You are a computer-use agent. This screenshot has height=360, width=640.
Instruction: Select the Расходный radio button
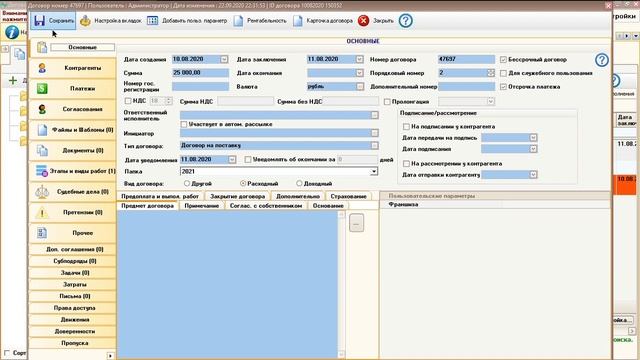tap(243, 184)
